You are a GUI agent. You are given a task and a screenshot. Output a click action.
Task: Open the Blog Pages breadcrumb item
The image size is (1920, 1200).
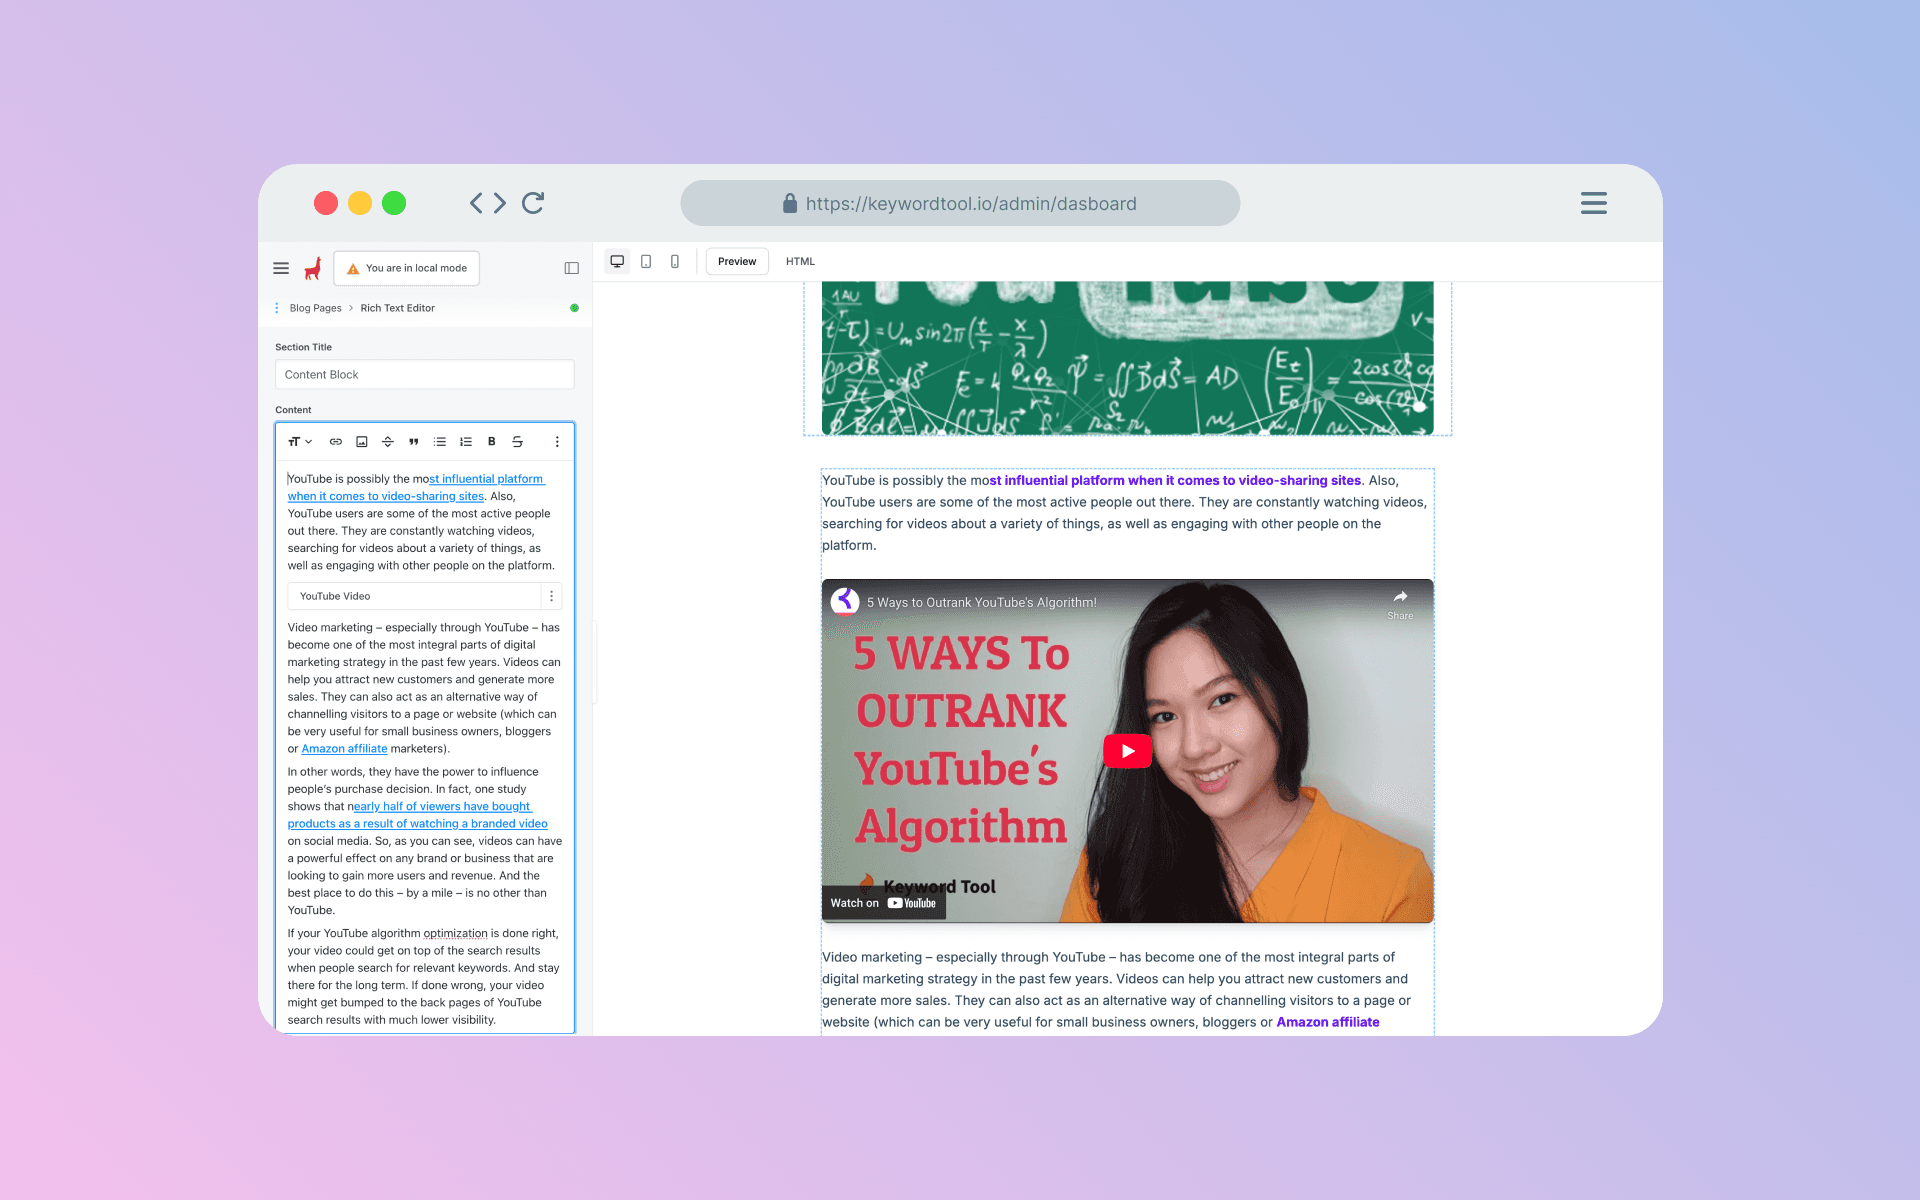314,308
